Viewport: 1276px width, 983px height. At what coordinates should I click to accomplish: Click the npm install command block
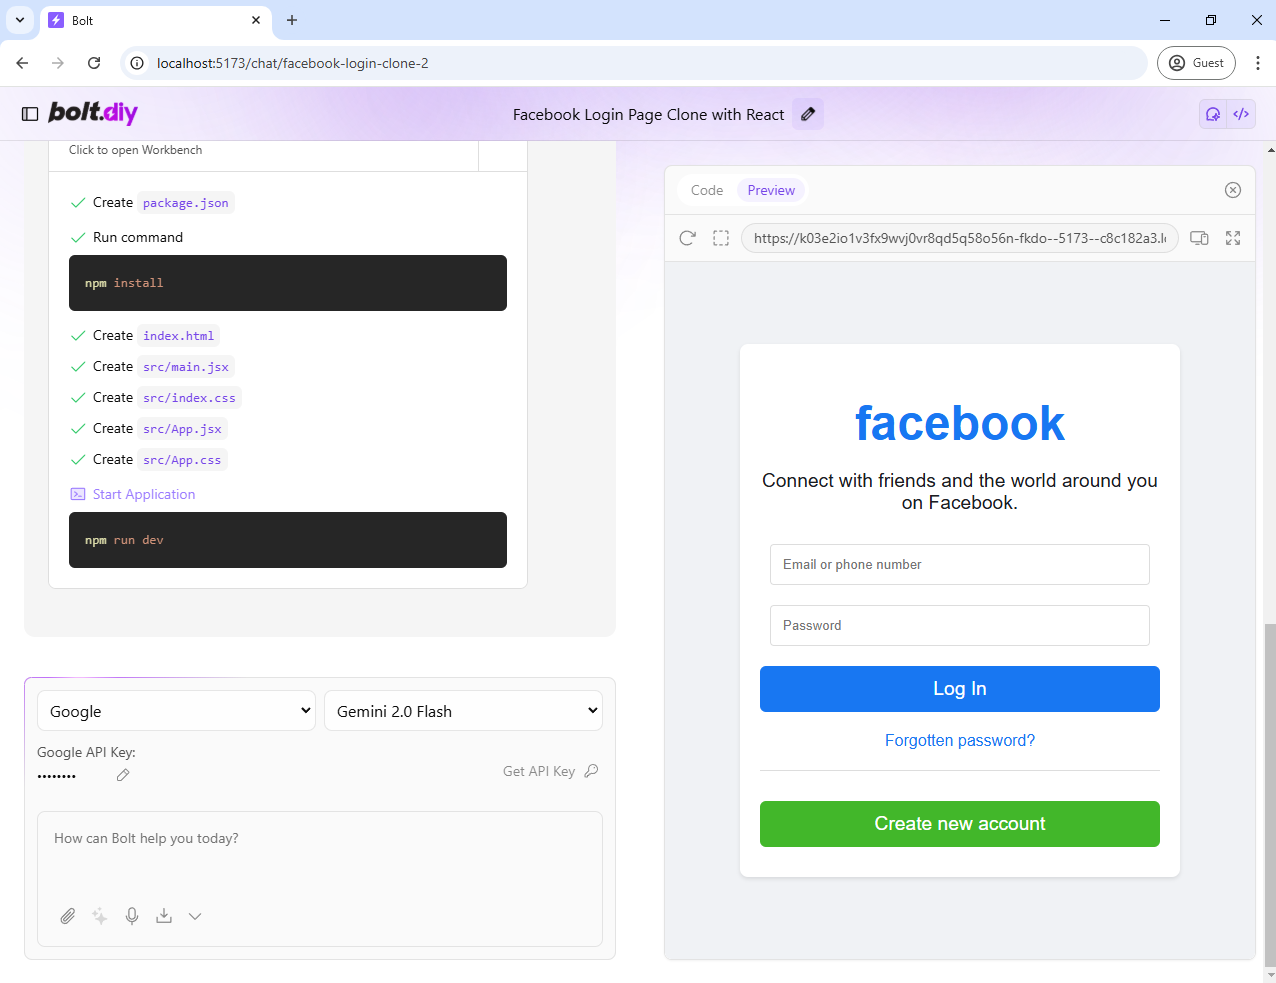click(x=288, y=283)
